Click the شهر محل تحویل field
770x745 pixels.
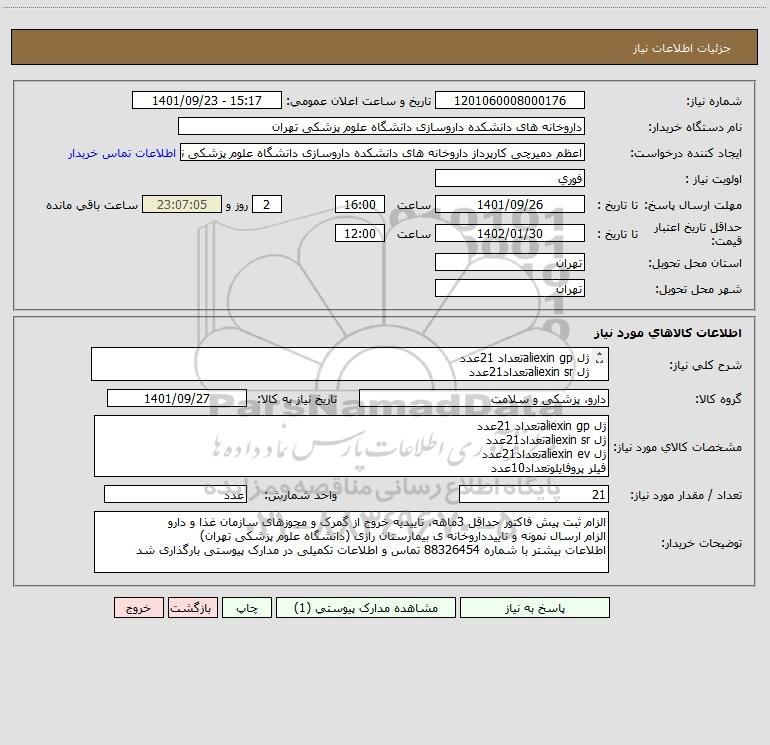tap(510, 288)
